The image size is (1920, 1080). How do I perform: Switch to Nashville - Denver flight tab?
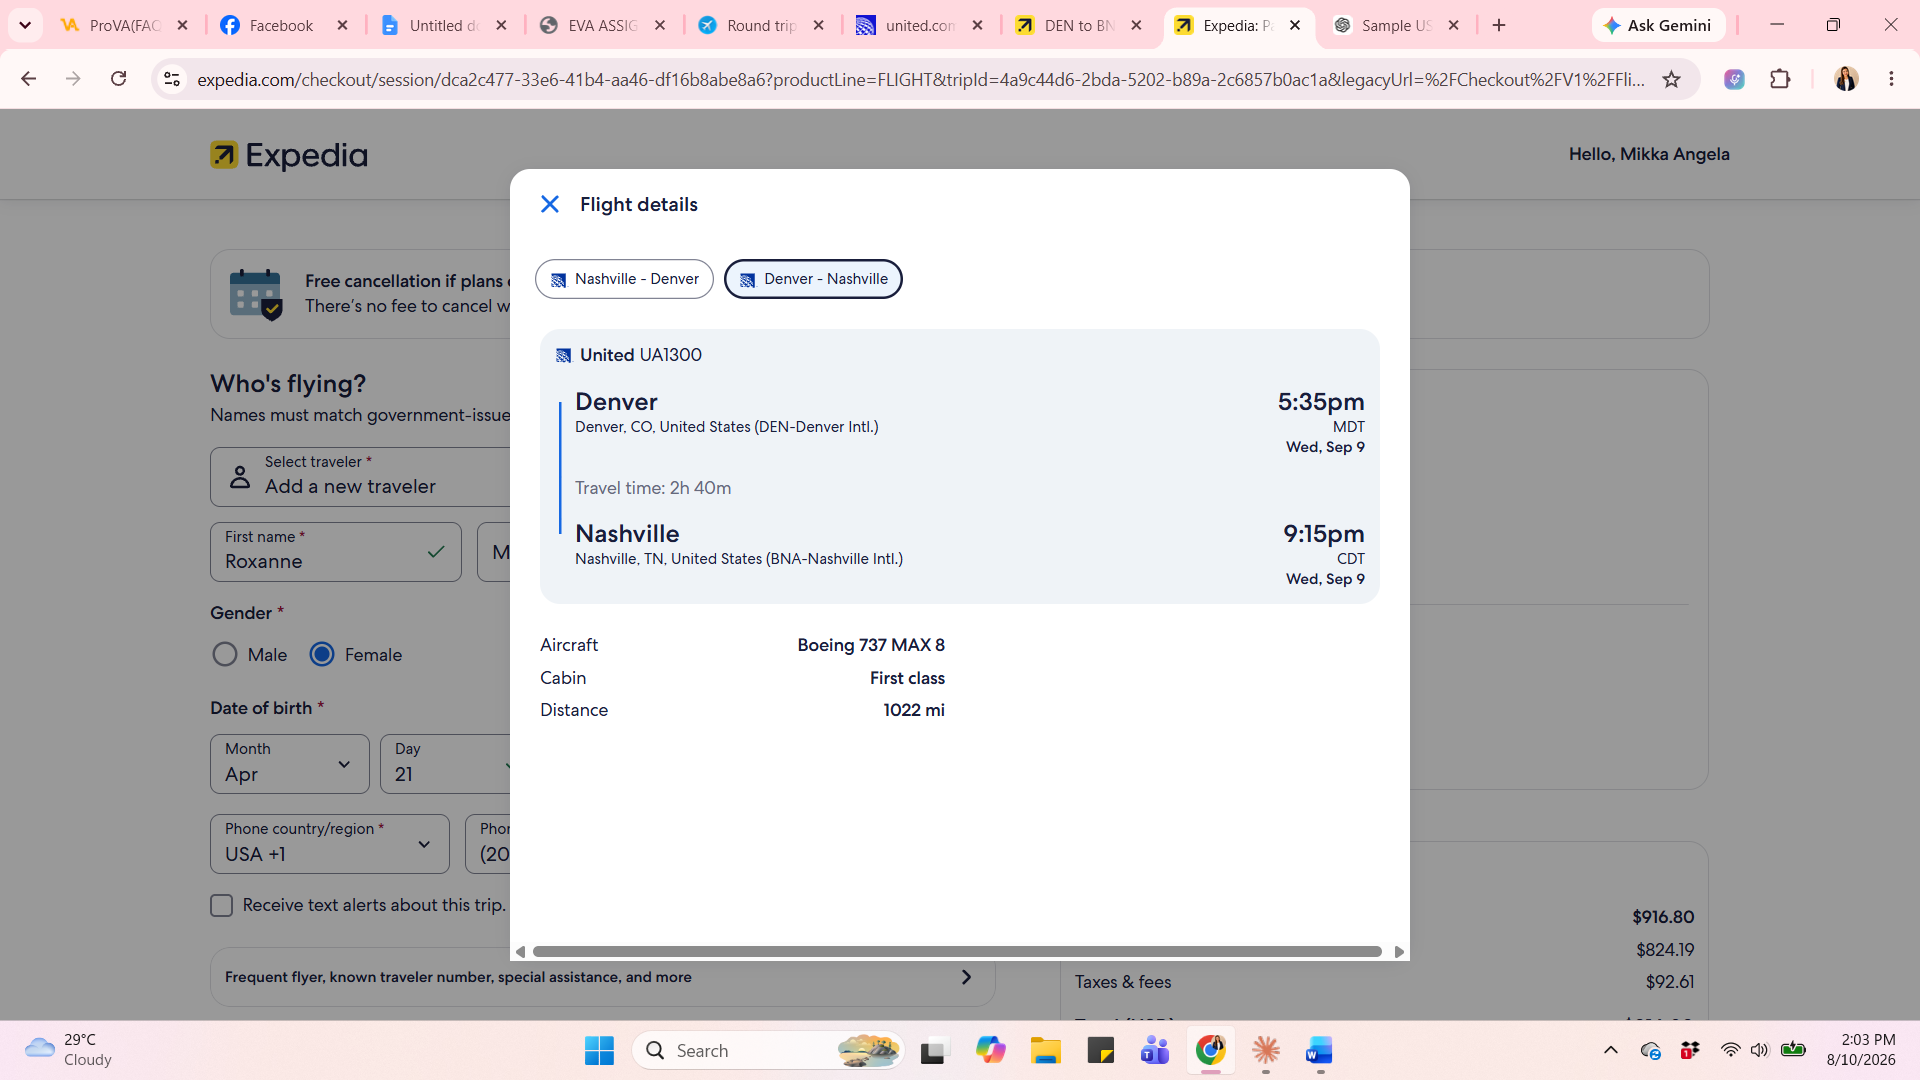(x=624, y=279)
